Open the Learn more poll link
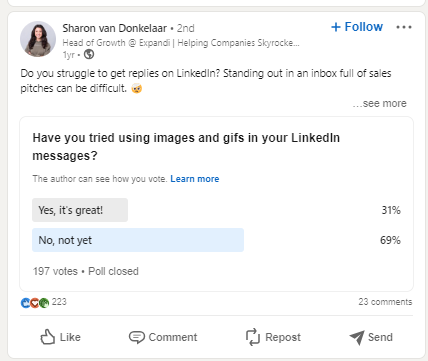The image size is (428, 361). pyautogui.click(x=195, y=179)
